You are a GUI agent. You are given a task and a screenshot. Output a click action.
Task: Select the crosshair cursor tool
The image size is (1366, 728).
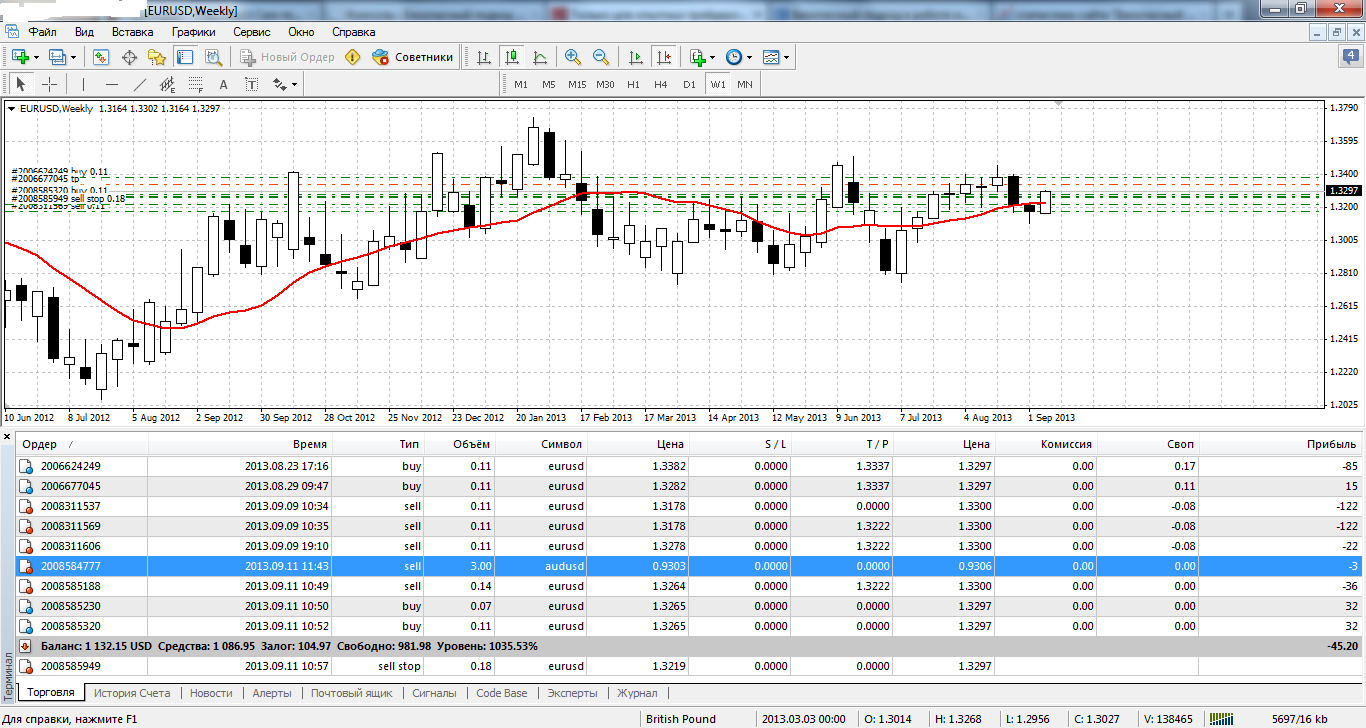(49, 85)
